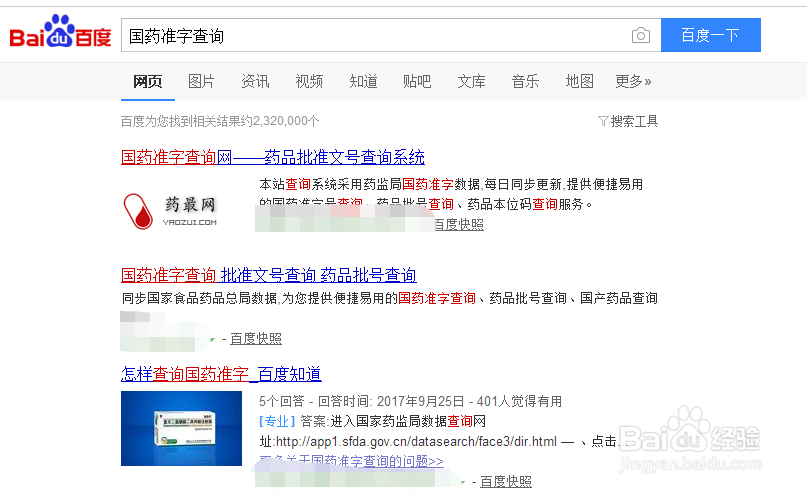This screenshot has width=807, height=492.
Task: Open the 知道 tab
Action: coord(363,81)
